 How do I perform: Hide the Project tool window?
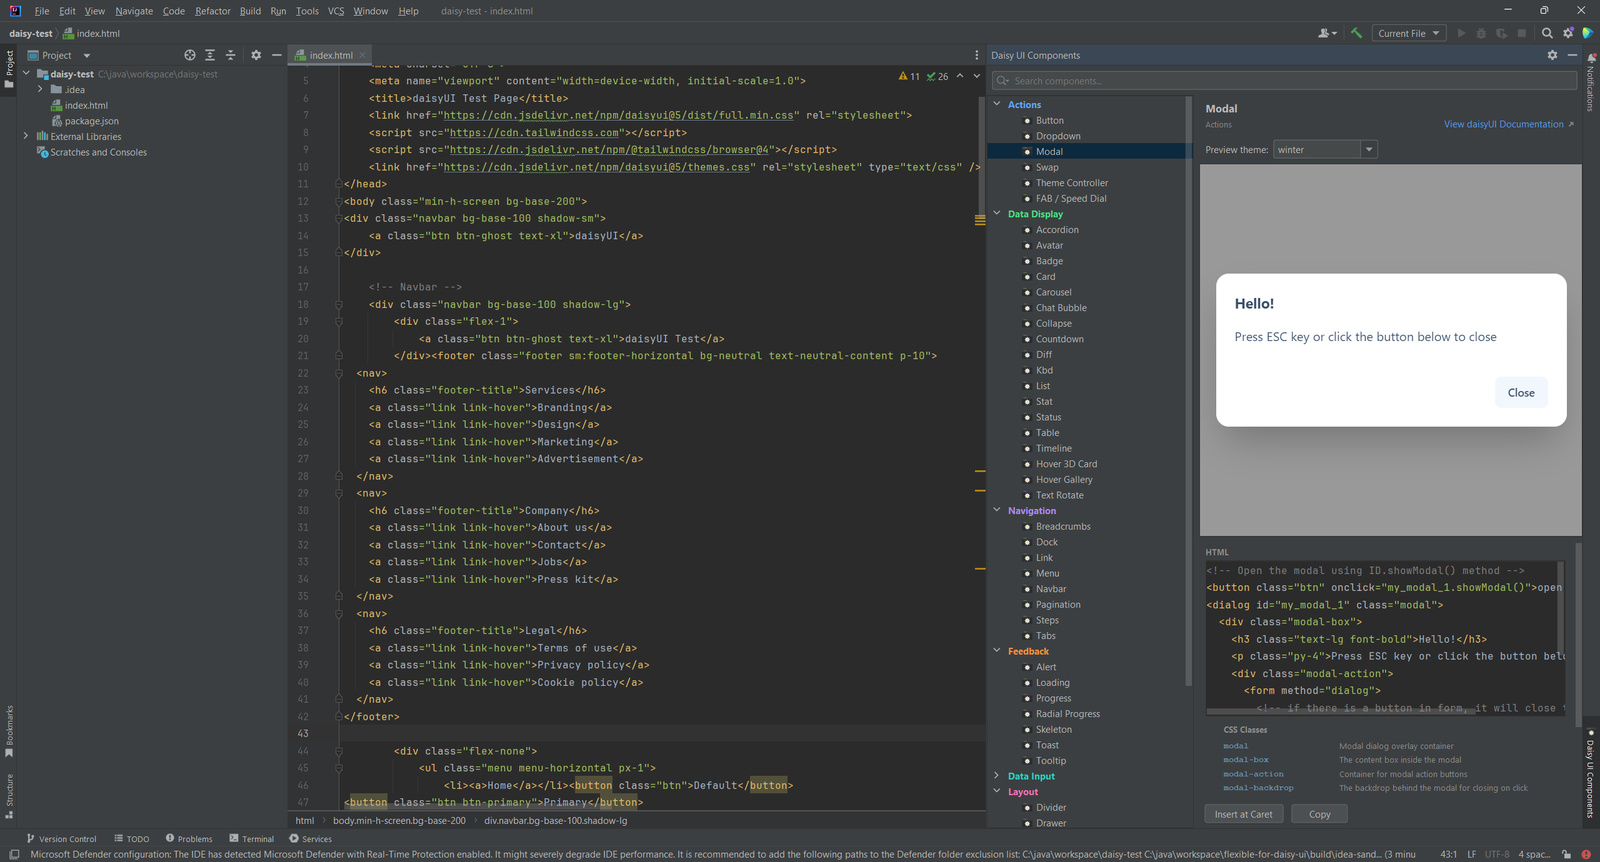(x=277, y=55)
